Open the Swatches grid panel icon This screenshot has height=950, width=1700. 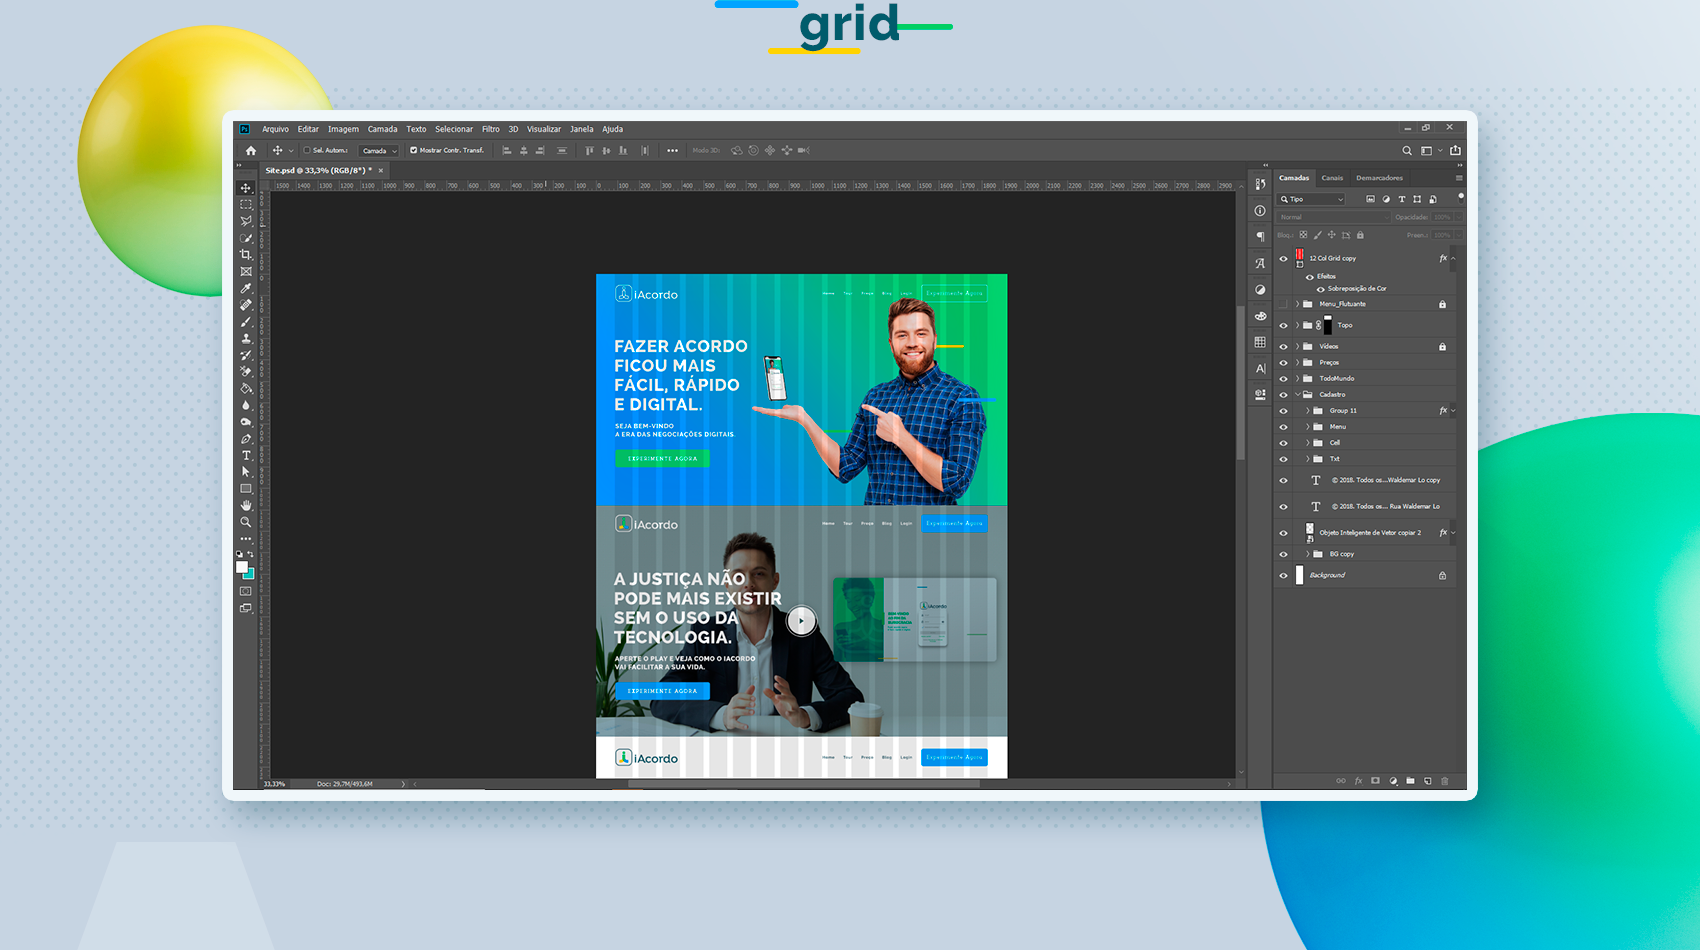pyautogui.click(x=1260, y=342)
